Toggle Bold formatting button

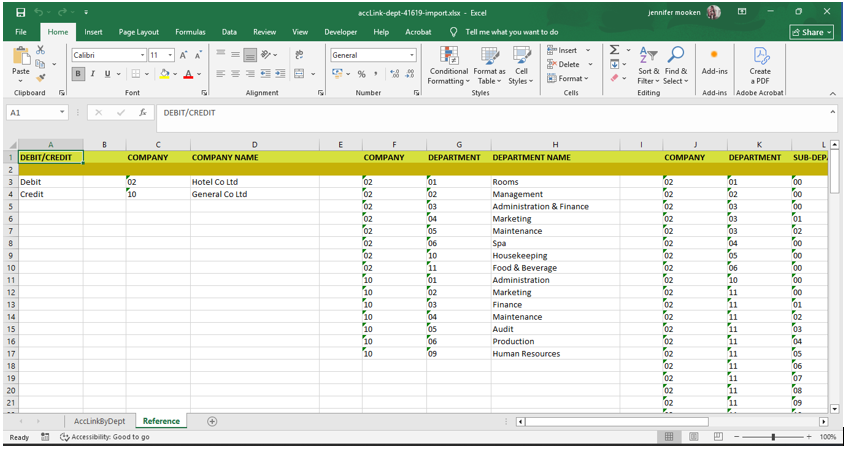click(x=78, y=74)
